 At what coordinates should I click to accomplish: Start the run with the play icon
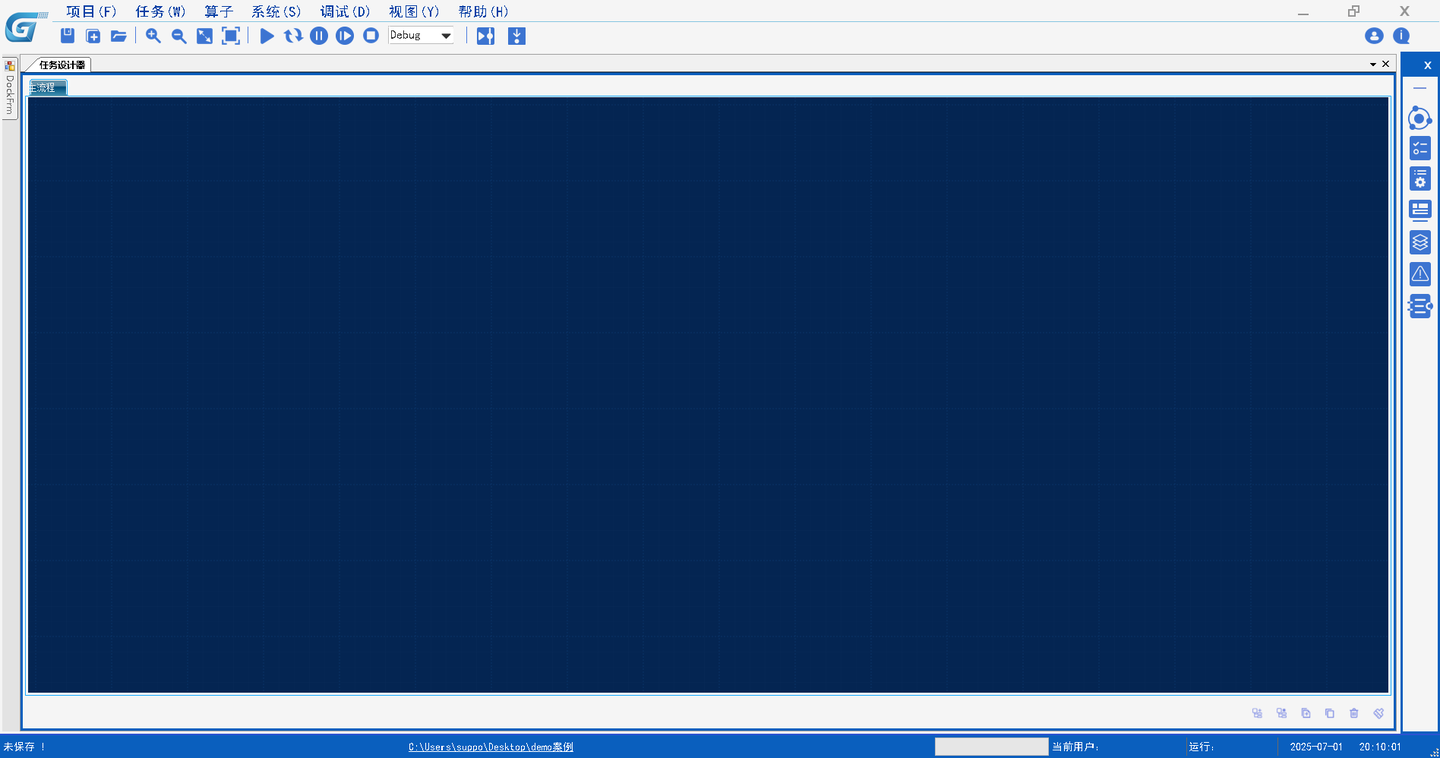267,36
